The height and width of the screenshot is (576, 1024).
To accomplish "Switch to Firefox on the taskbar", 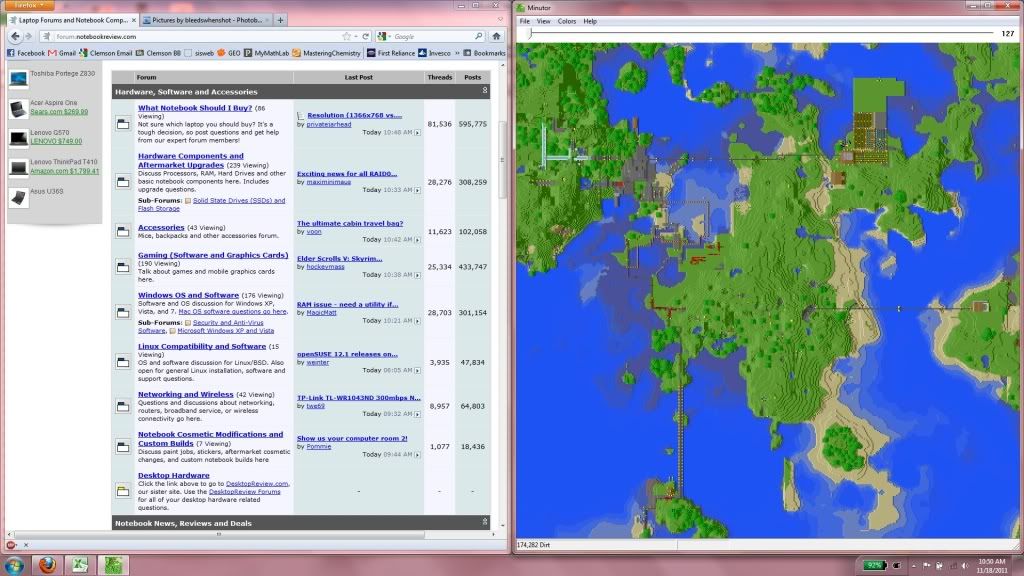I will point(47,565).
